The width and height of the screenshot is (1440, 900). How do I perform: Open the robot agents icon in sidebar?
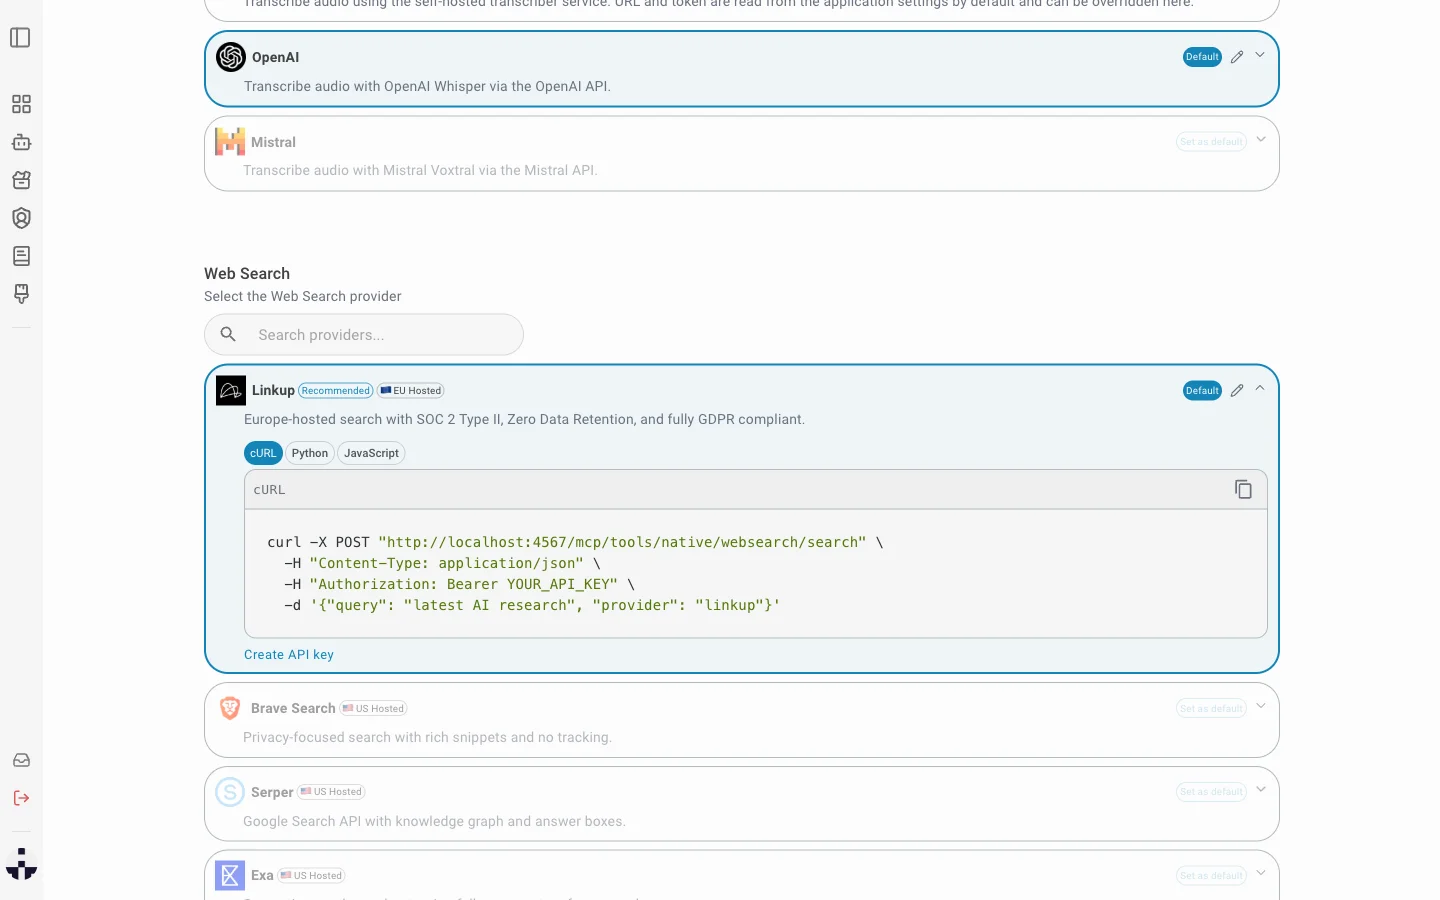pyautogui.click(x=21, y=142)
